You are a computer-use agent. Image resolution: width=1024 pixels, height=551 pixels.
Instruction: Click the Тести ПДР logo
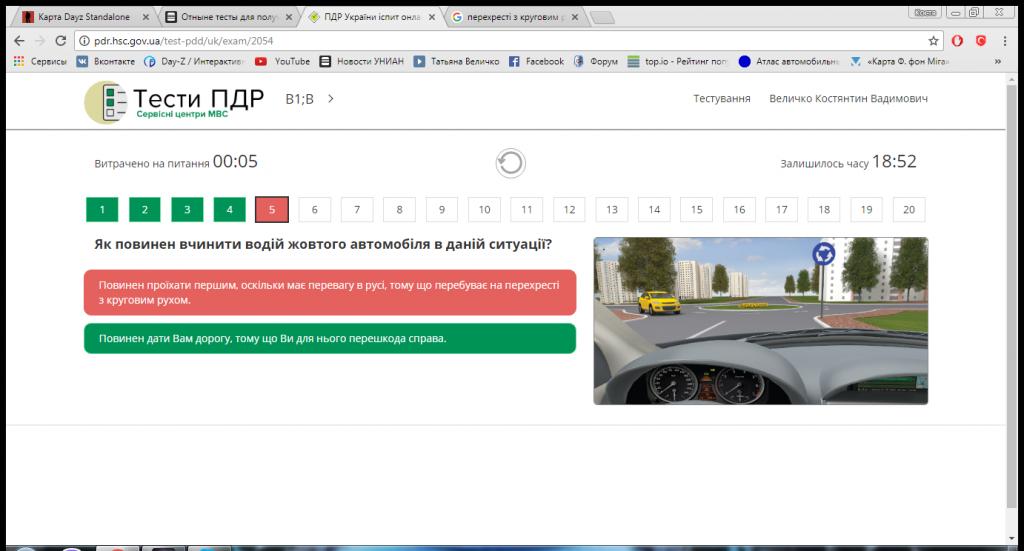tap(175, 102)
